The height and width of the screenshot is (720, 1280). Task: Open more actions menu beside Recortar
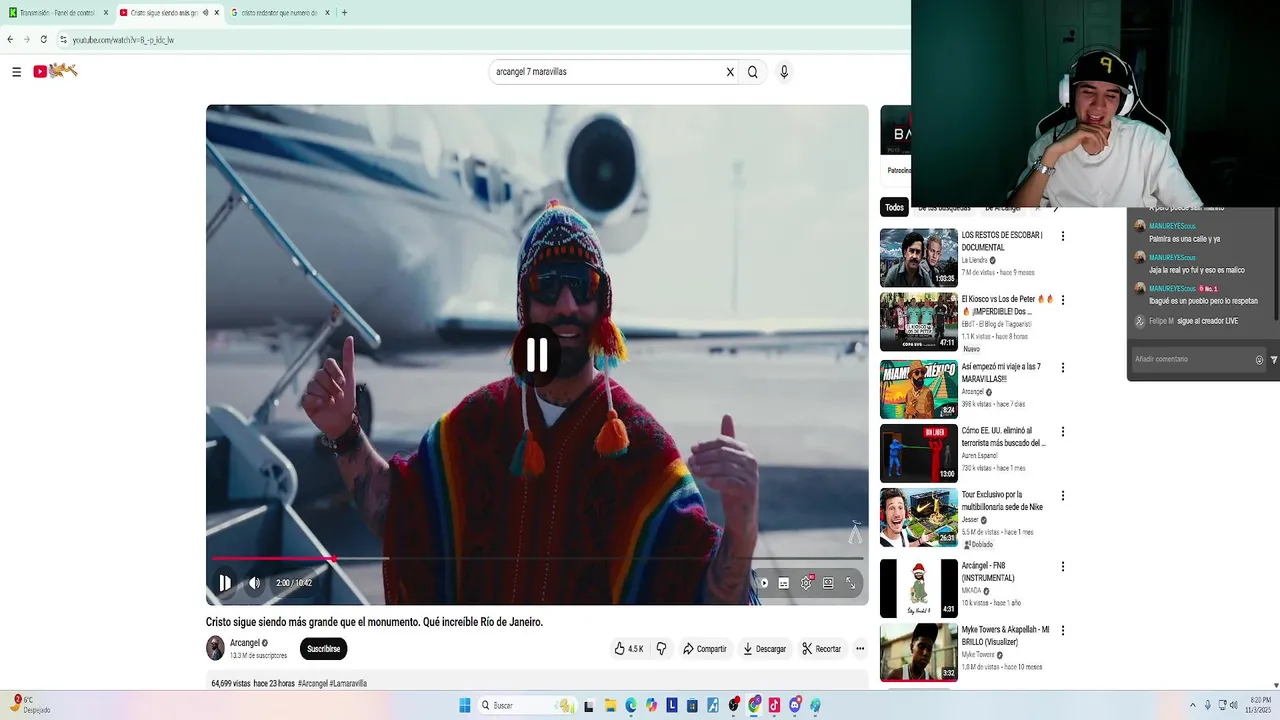click(x=860, y=649)
